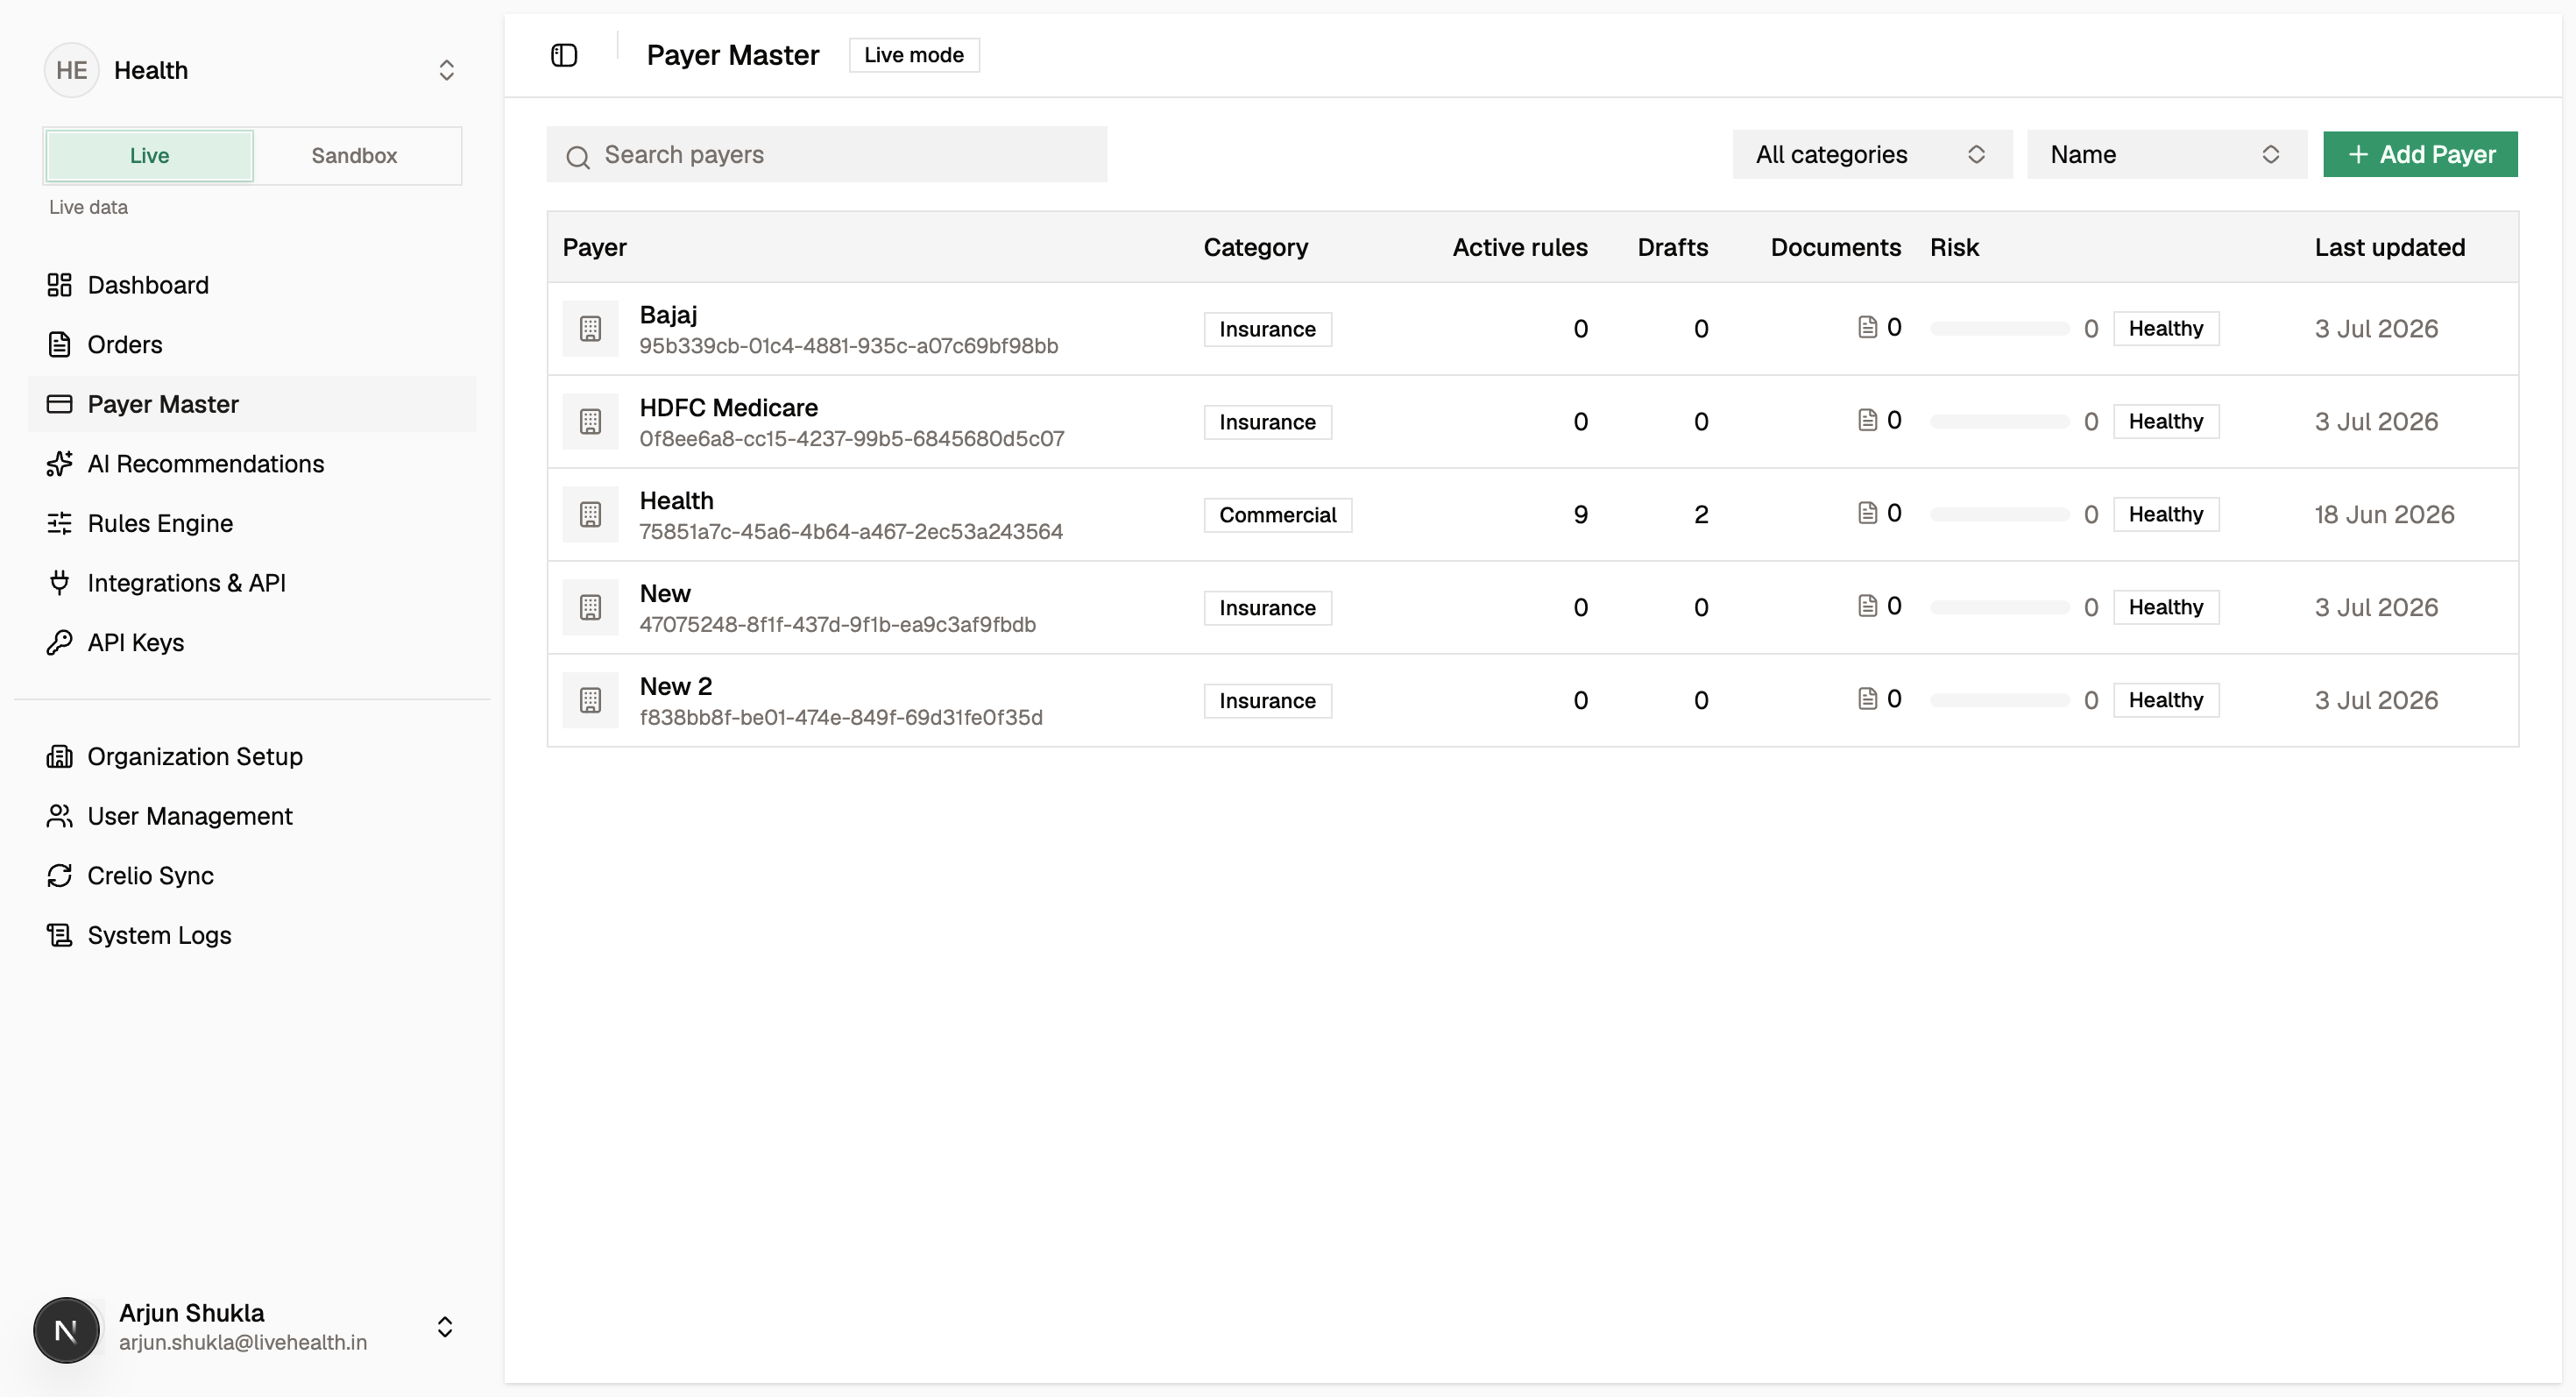Click the Payer Master card icon
Viewport: 2576px width, 1397px height.
click(x=59, y=404)
